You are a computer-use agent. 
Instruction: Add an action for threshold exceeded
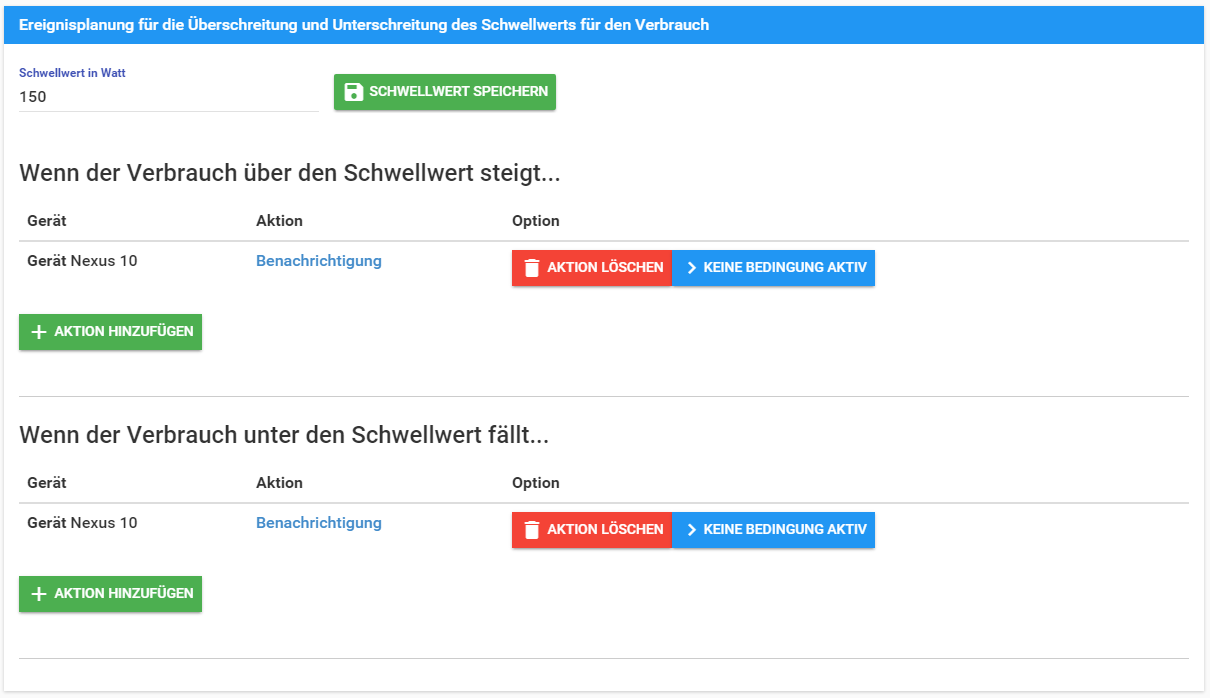[110, 332]
